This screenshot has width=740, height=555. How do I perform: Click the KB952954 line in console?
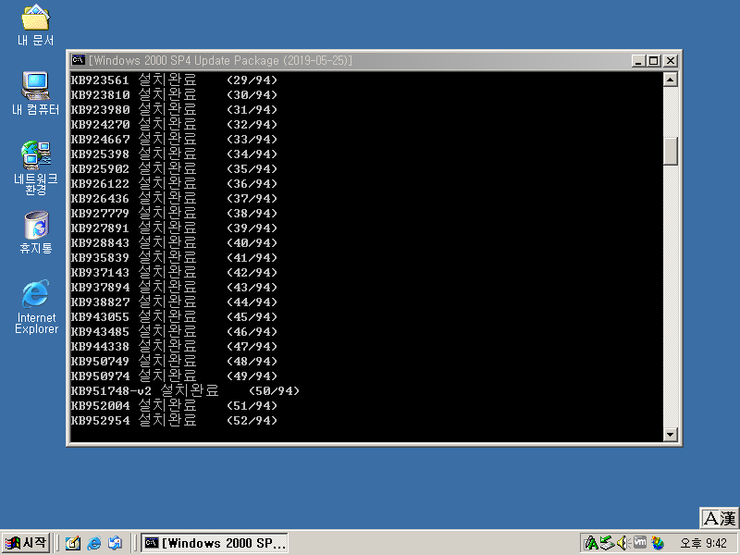(x=174, y=420)
